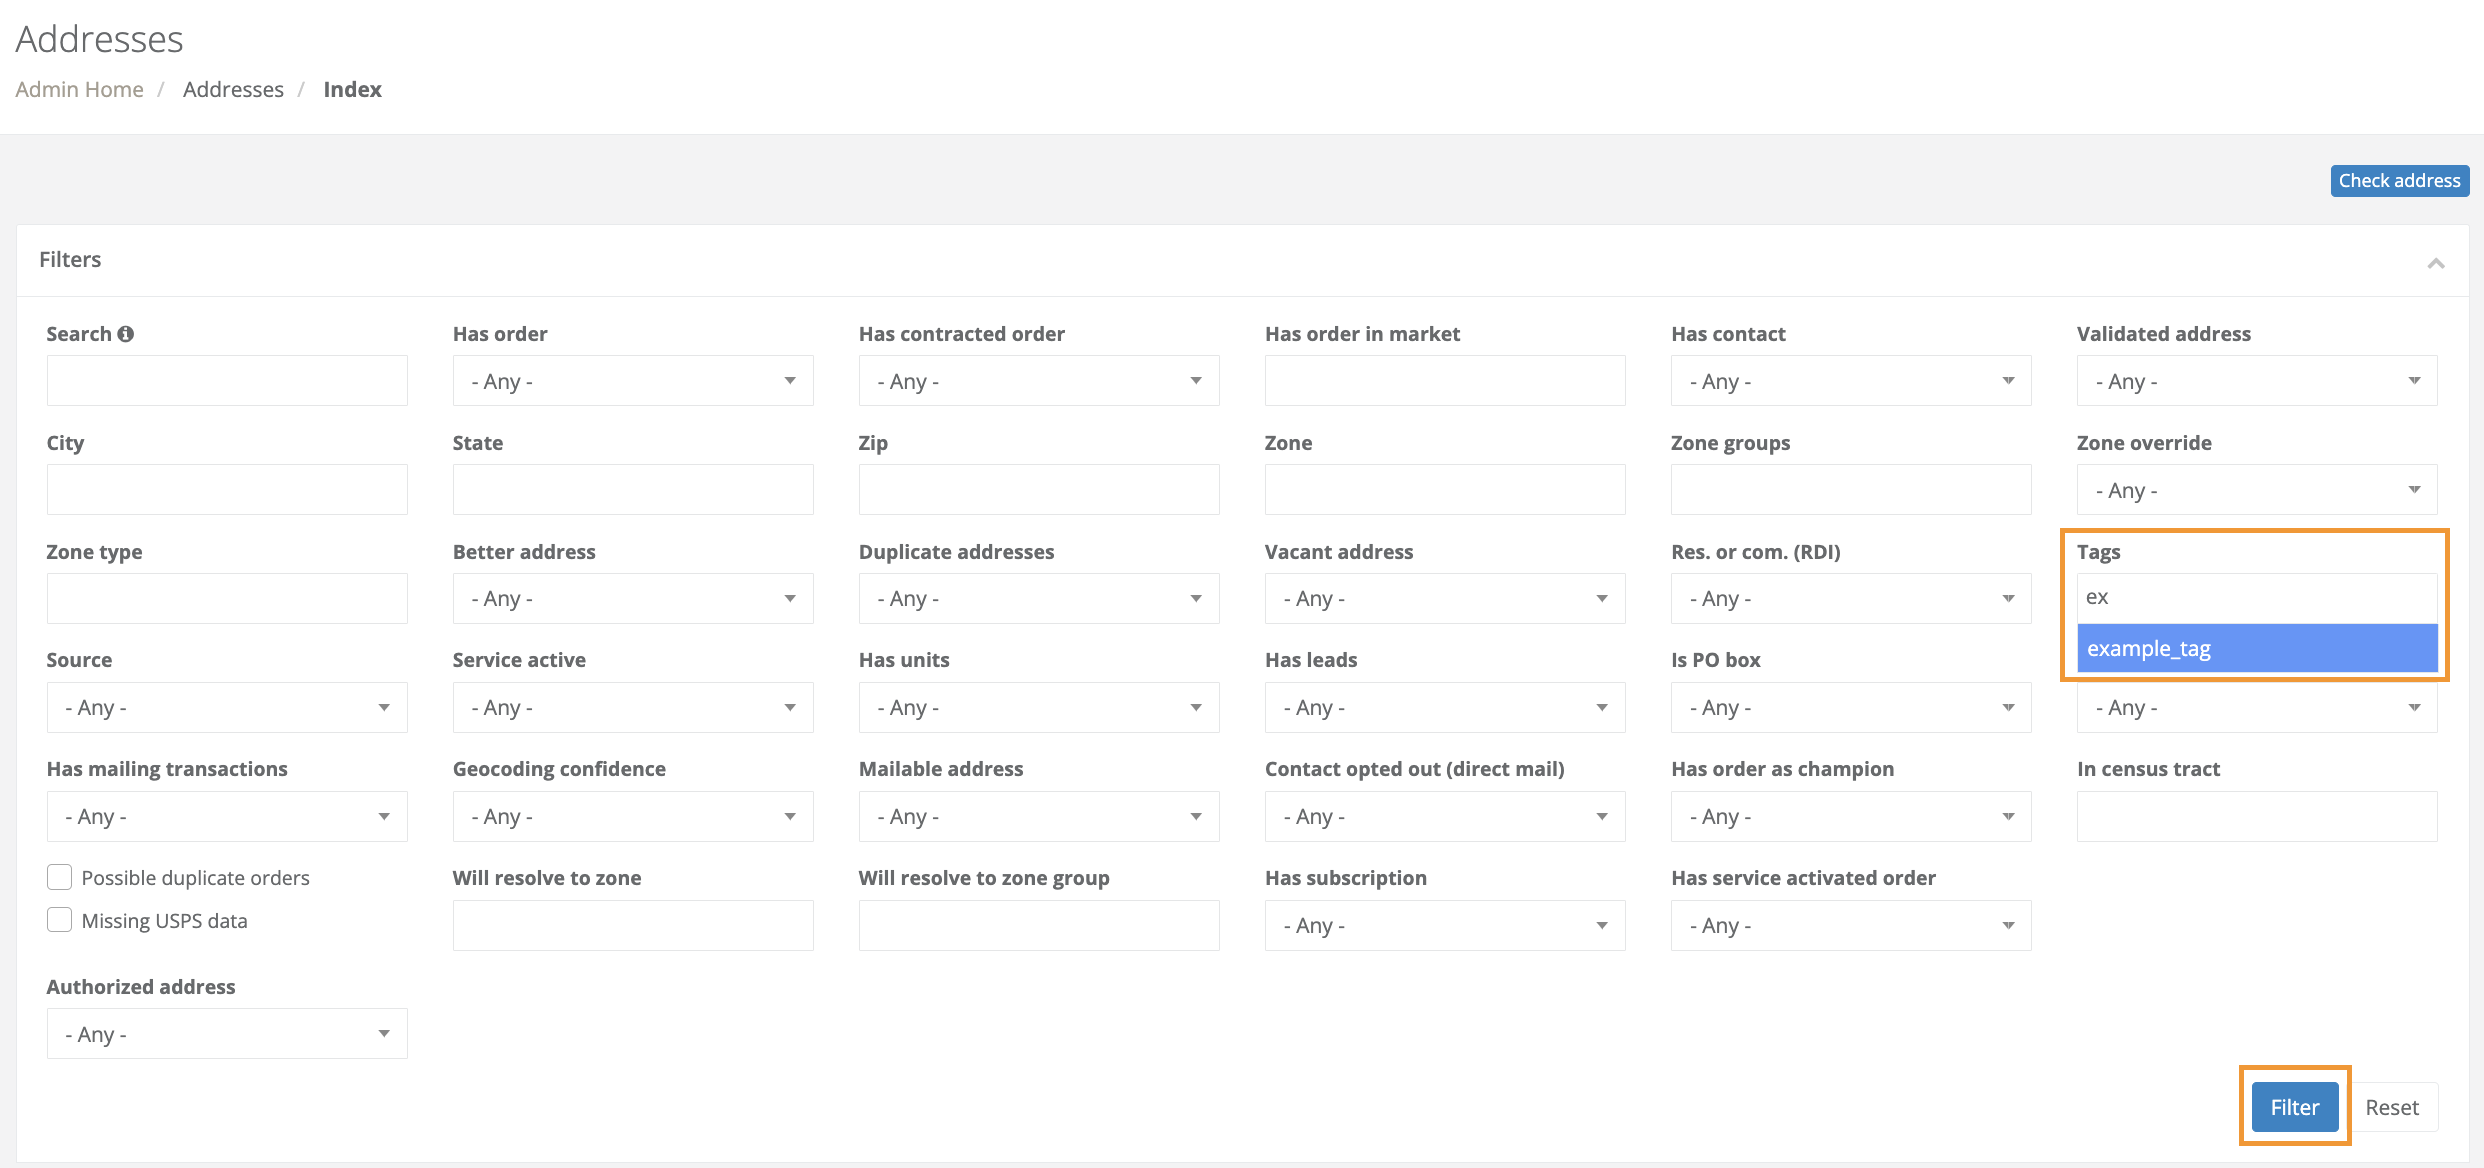Reset all filters

point(2391,1107)
